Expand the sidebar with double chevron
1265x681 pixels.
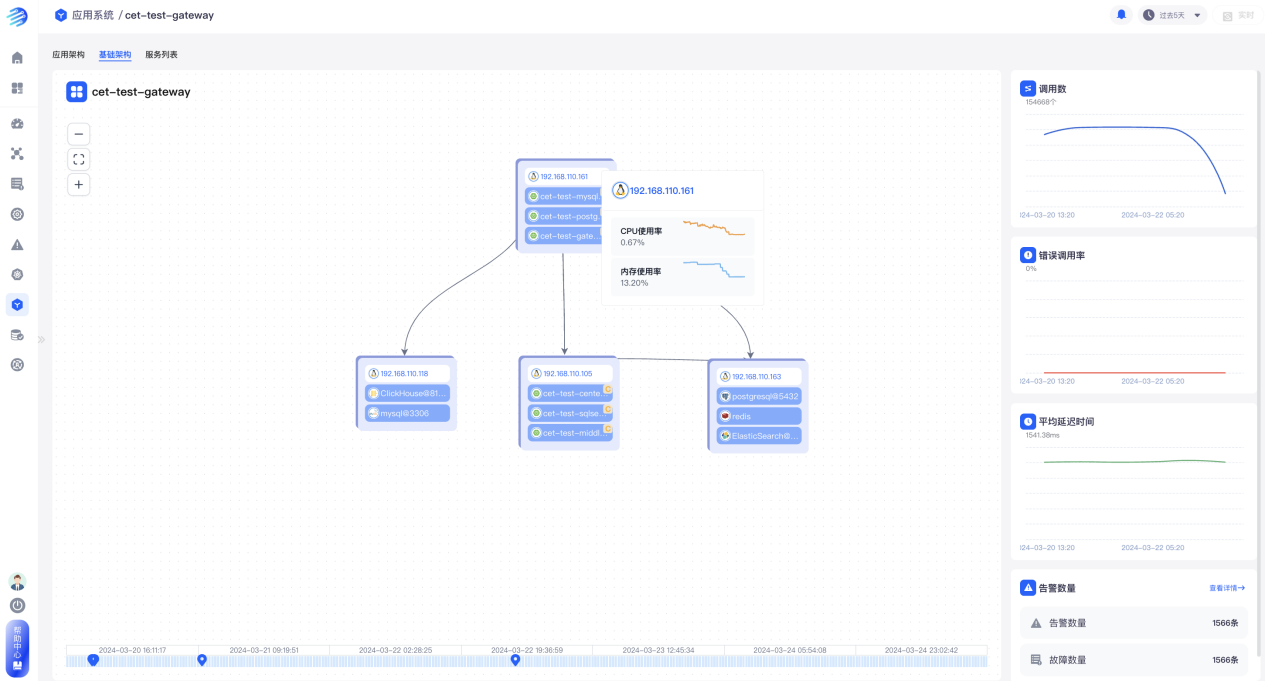click(x=42, y=339)
